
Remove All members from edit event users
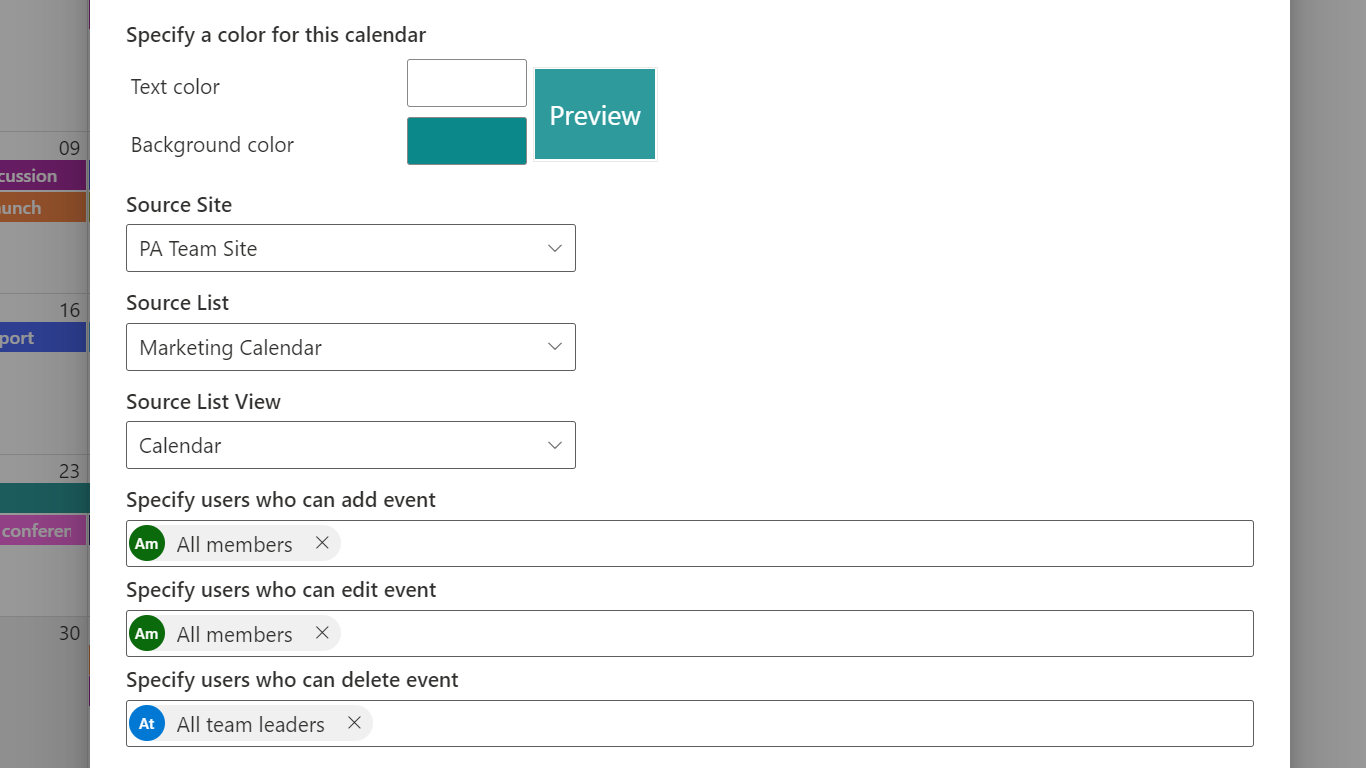(x=322, y=633)
